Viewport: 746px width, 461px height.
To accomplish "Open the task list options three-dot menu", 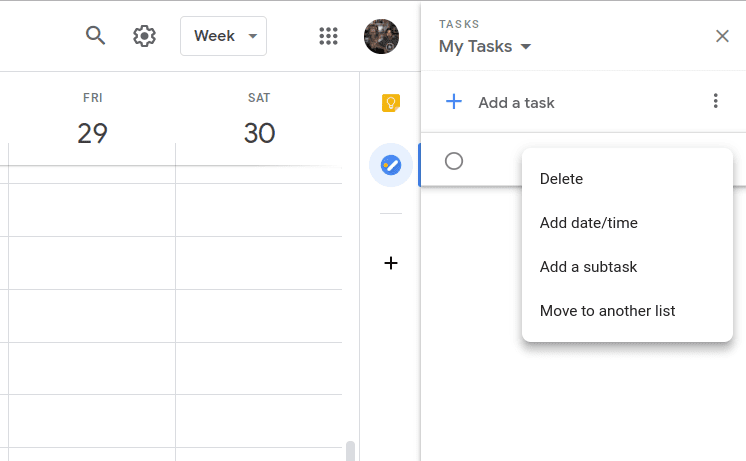I will tap(715, 101).
